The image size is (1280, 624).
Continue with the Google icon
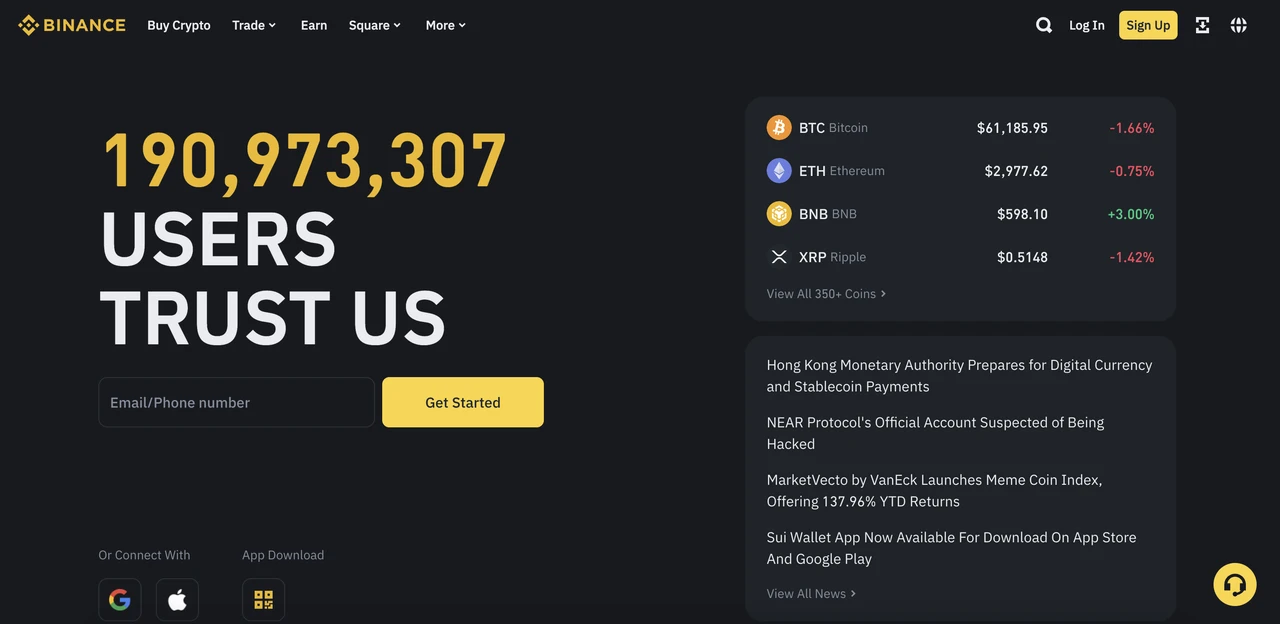pyautogui.click(x=120, y=600)
